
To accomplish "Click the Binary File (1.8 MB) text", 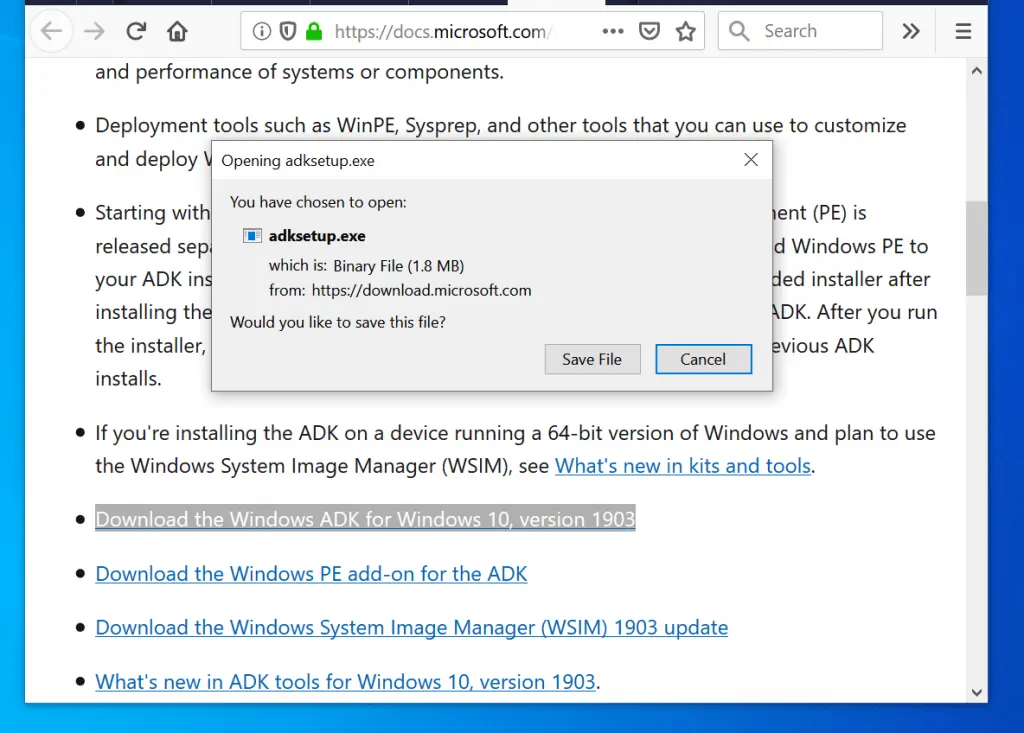I will pos(398,266).
